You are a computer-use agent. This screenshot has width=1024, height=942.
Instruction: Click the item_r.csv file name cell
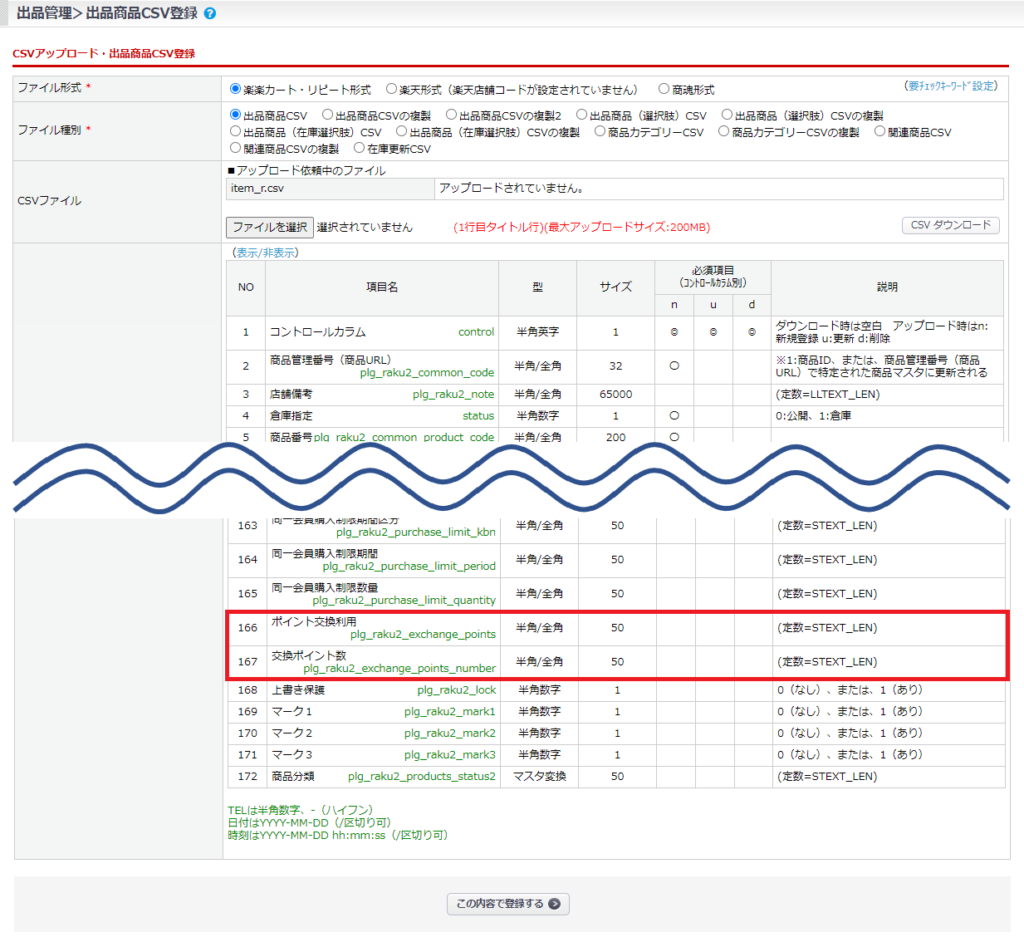click(x=330, y=189)
